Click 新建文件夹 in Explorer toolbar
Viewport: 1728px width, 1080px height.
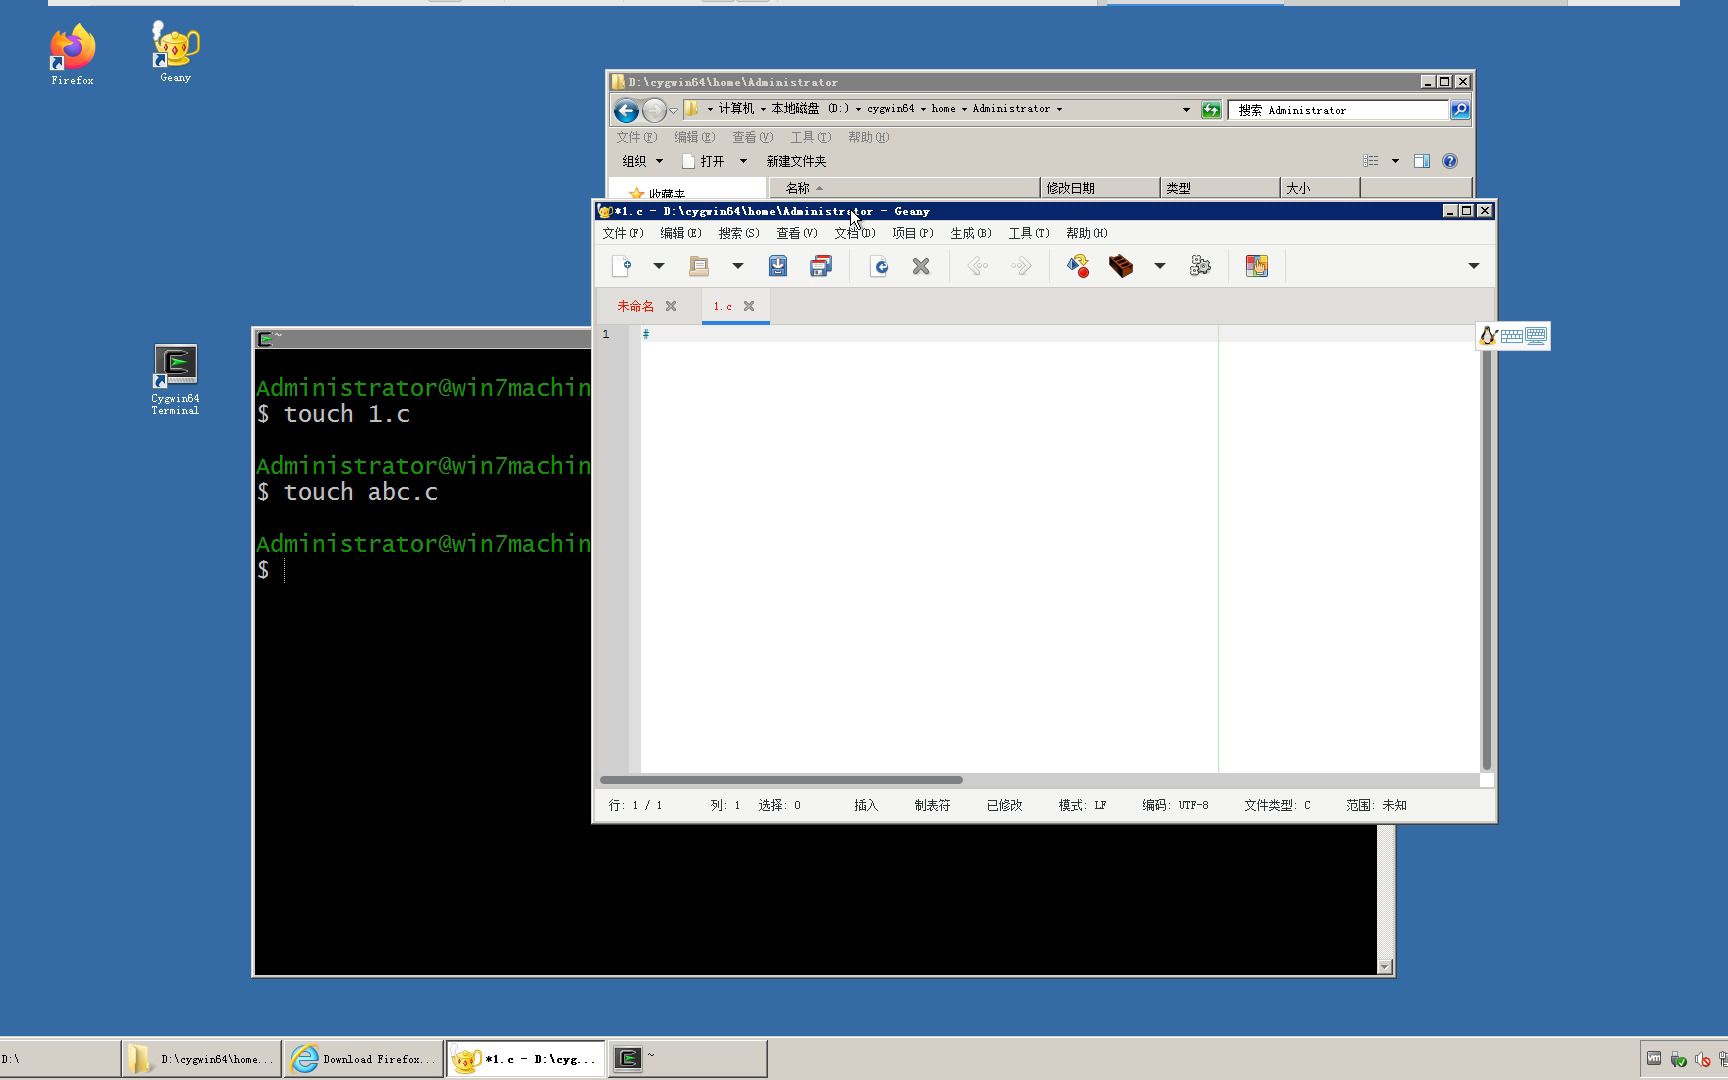796,161
